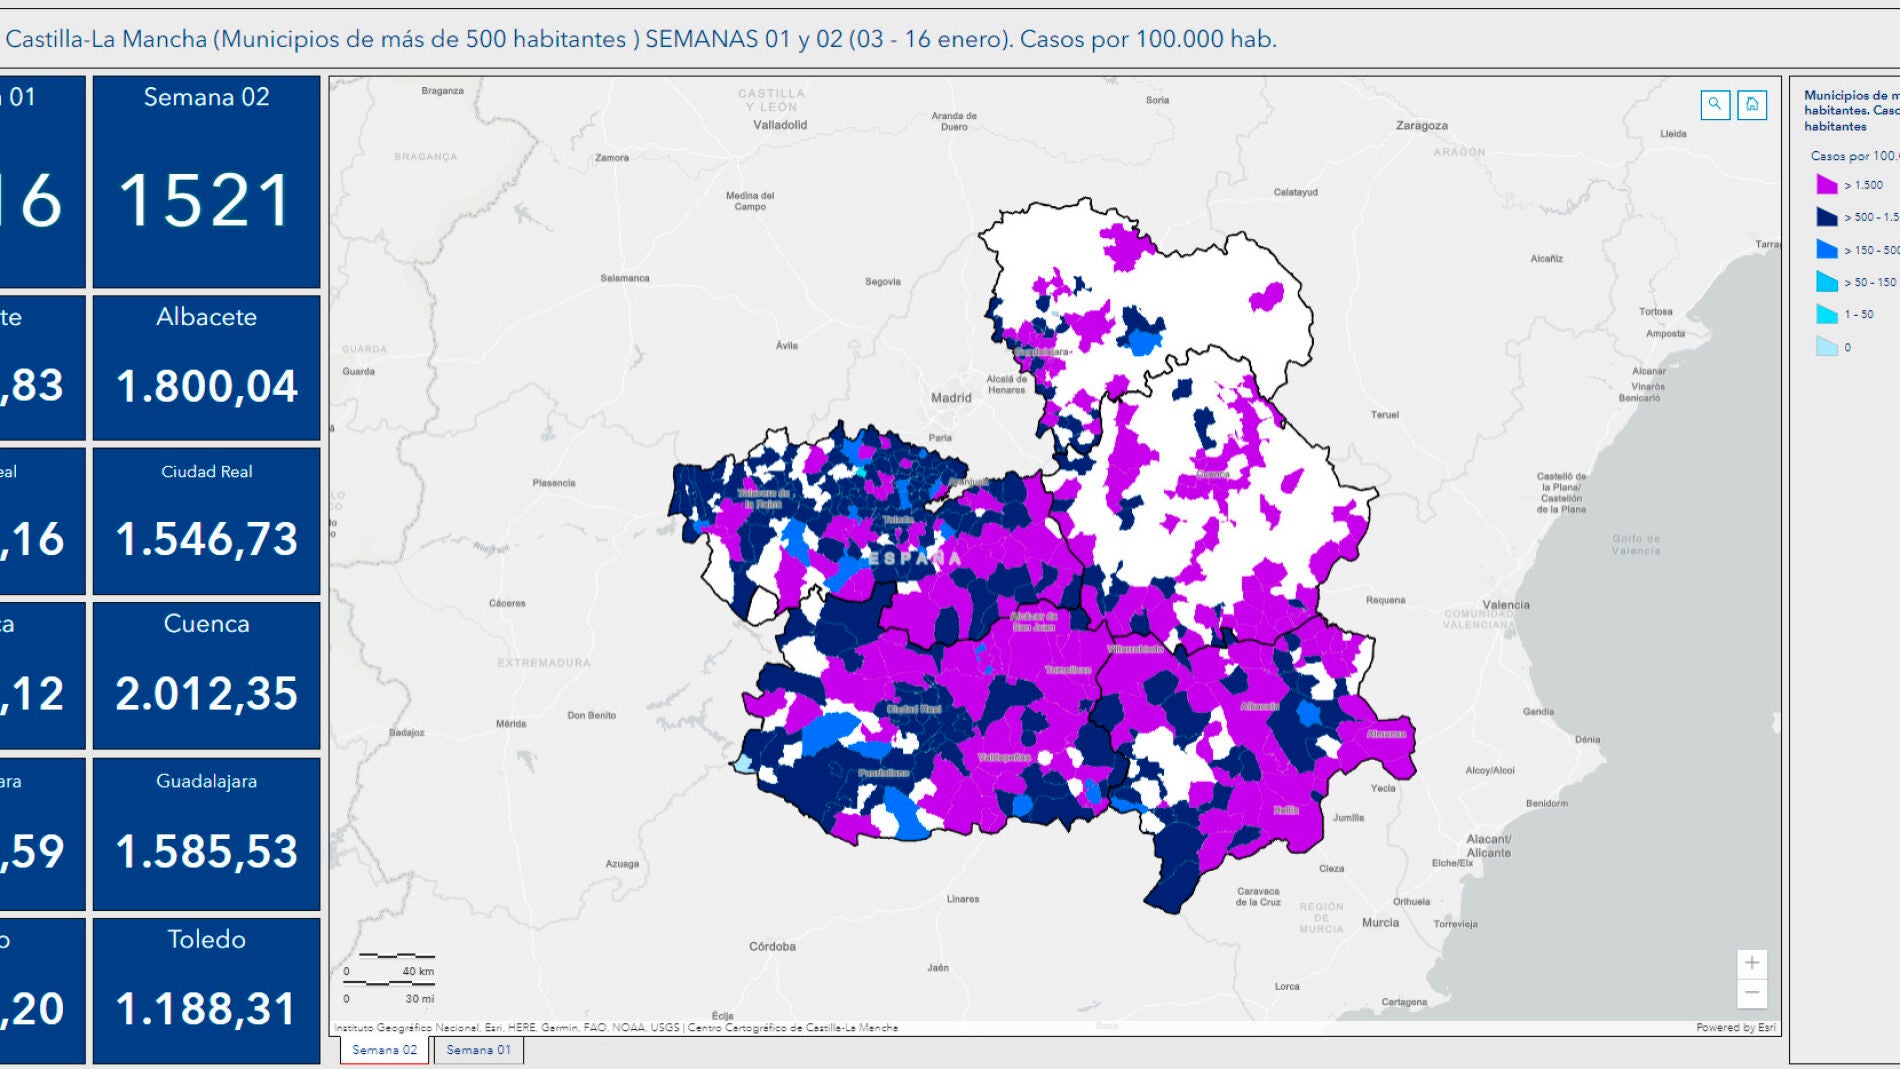The height and width of the screenshot is (1069, 1900).
Task: Open the map search magnifier tool
Action: (1715, 104)
